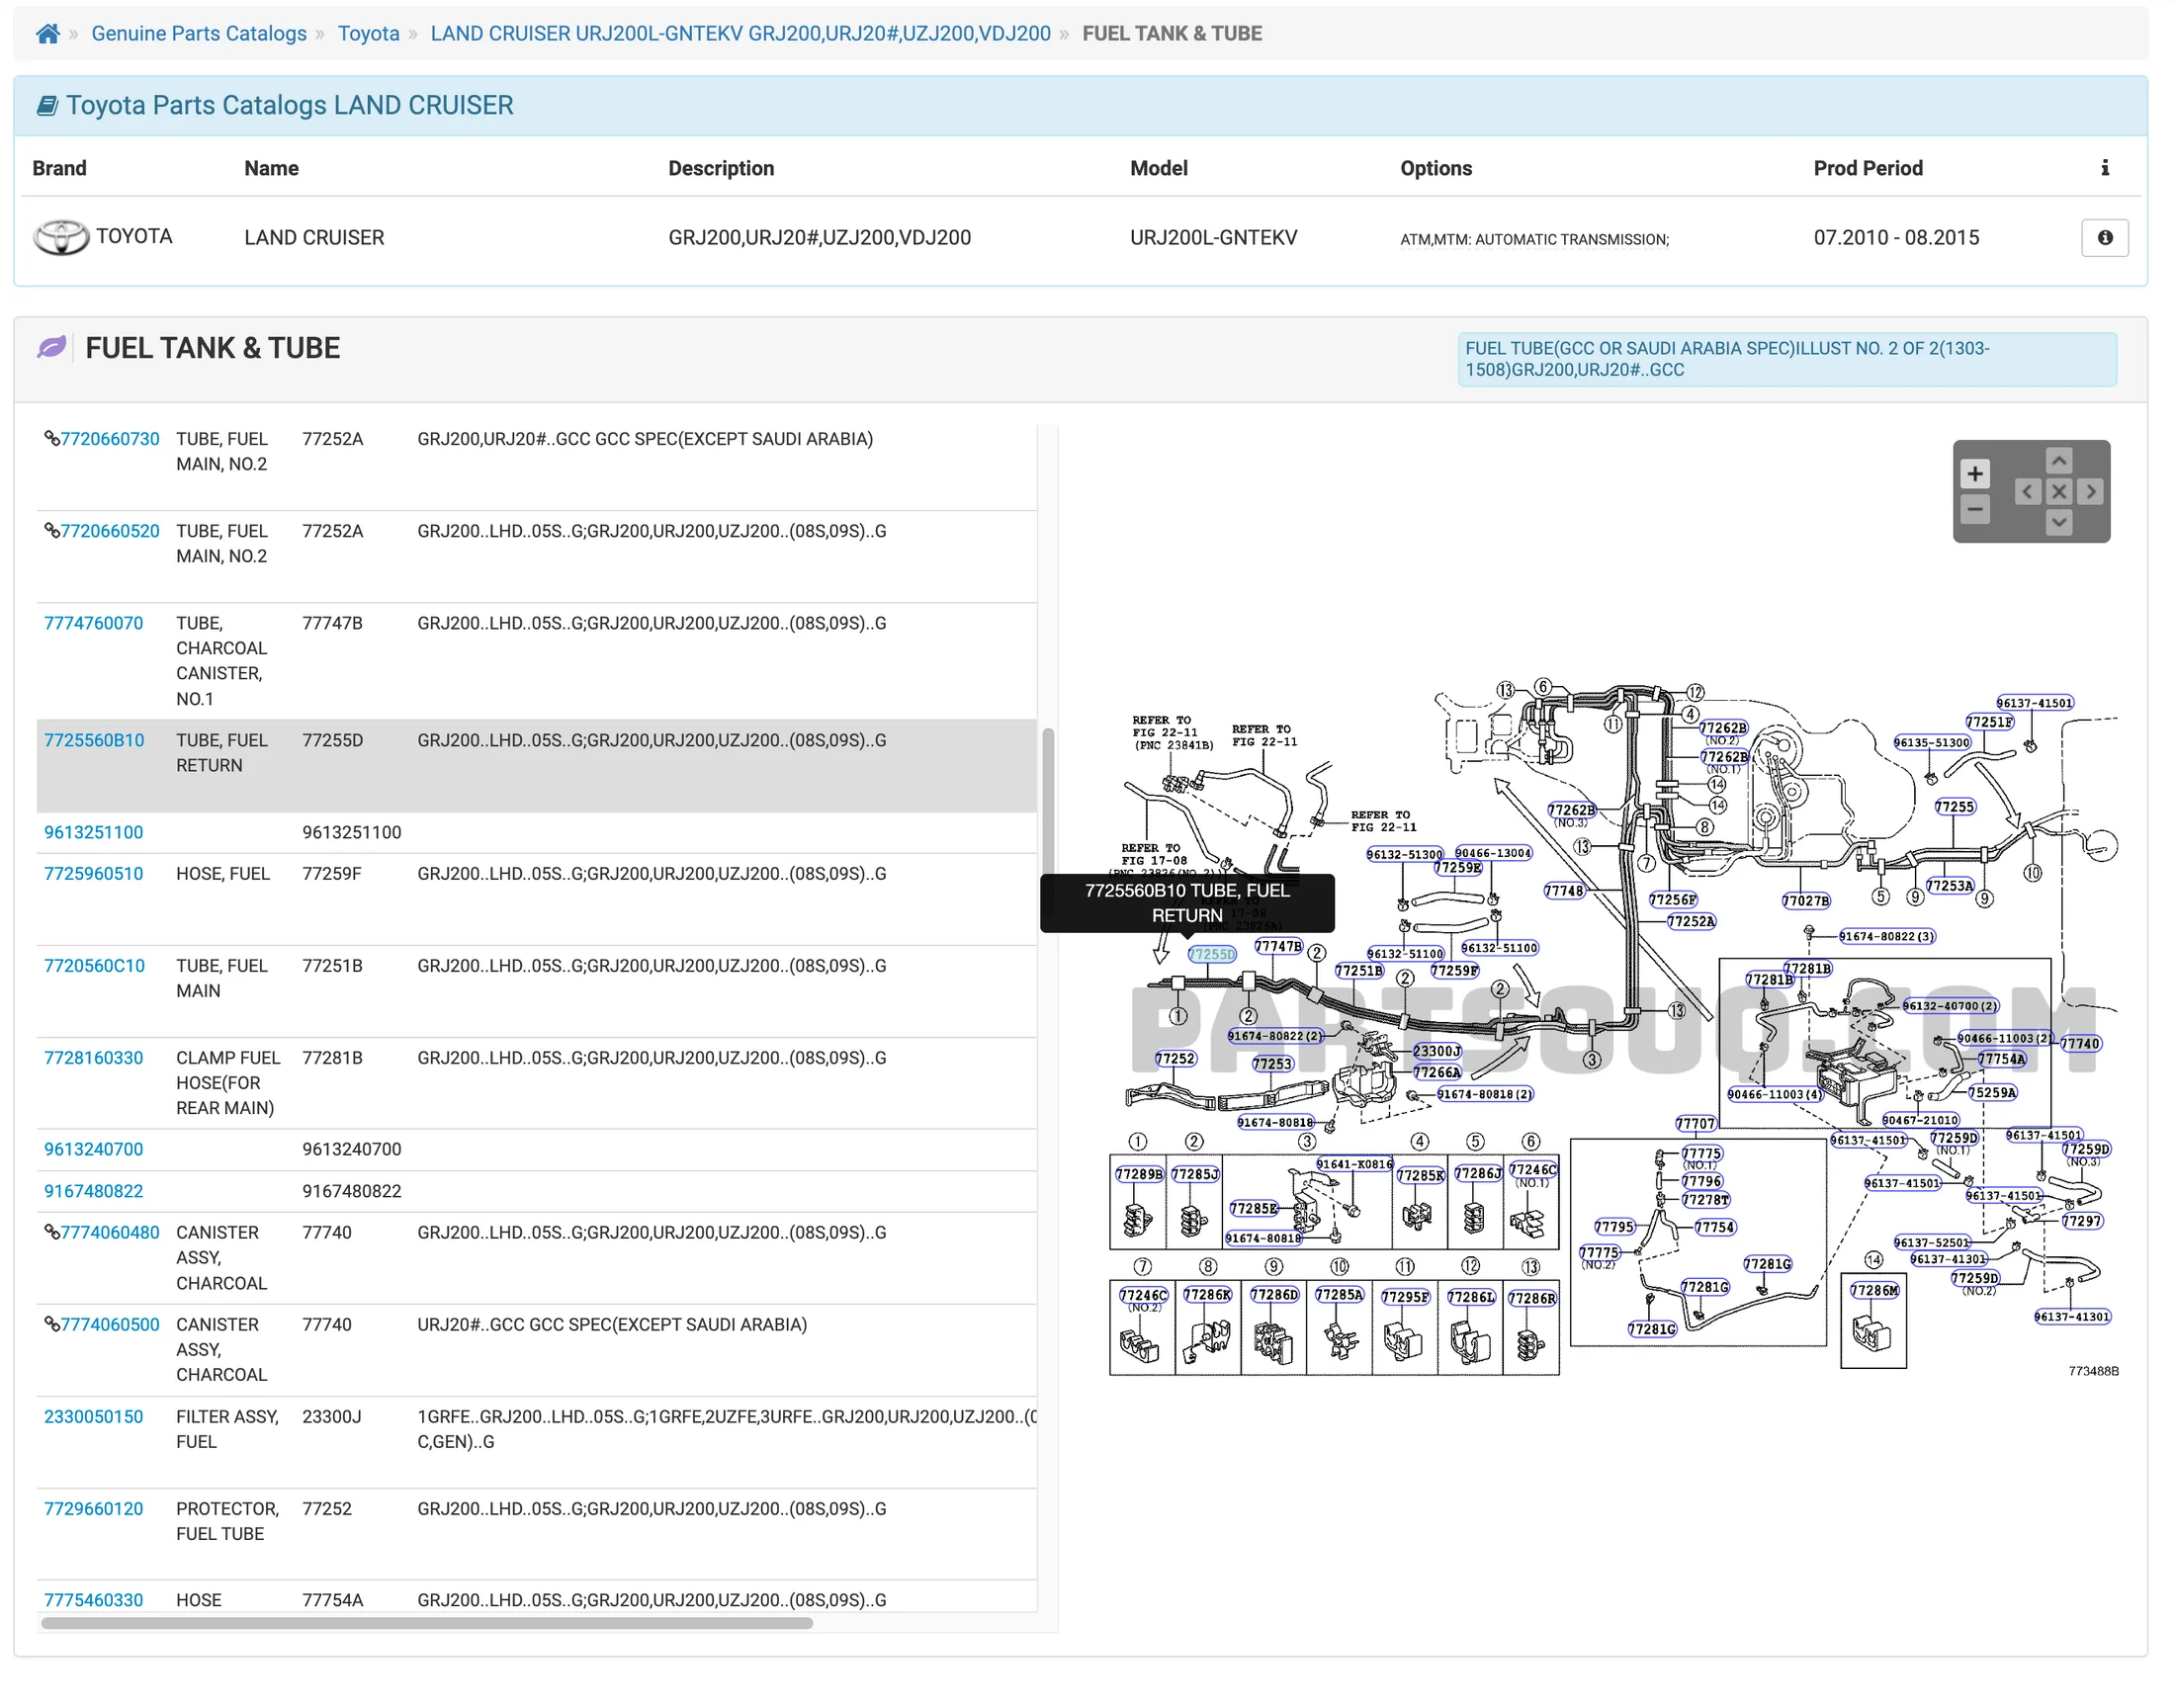Click the home icon in breadcrumb
This screenshot has width=2175, height=1708.
[47, 34]
